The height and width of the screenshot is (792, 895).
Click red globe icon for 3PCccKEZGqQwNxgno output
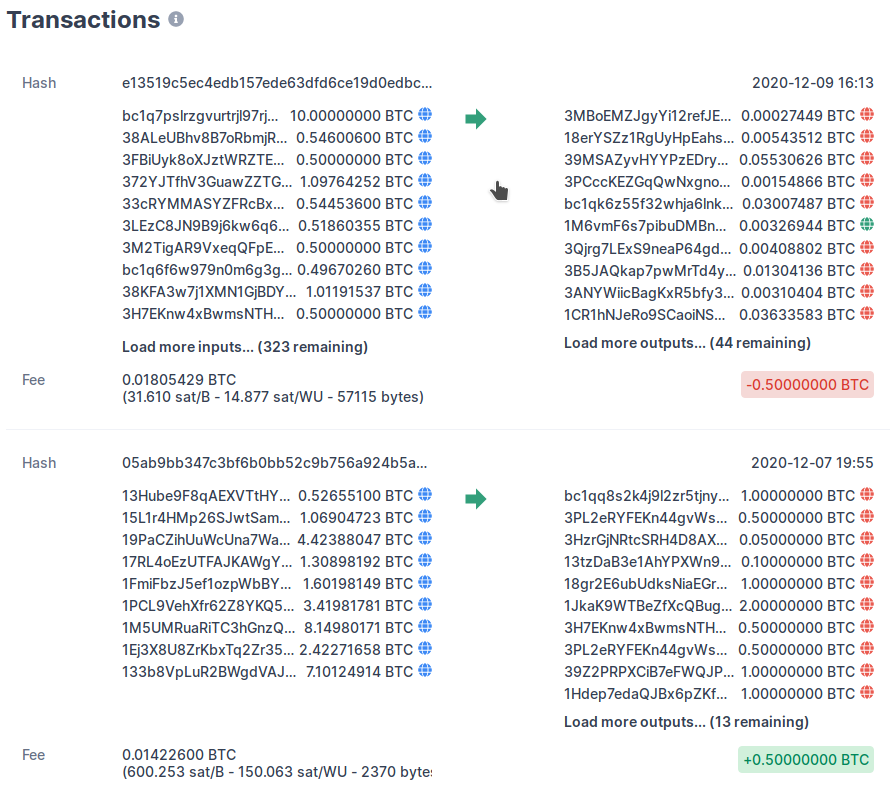coord(867,180)
